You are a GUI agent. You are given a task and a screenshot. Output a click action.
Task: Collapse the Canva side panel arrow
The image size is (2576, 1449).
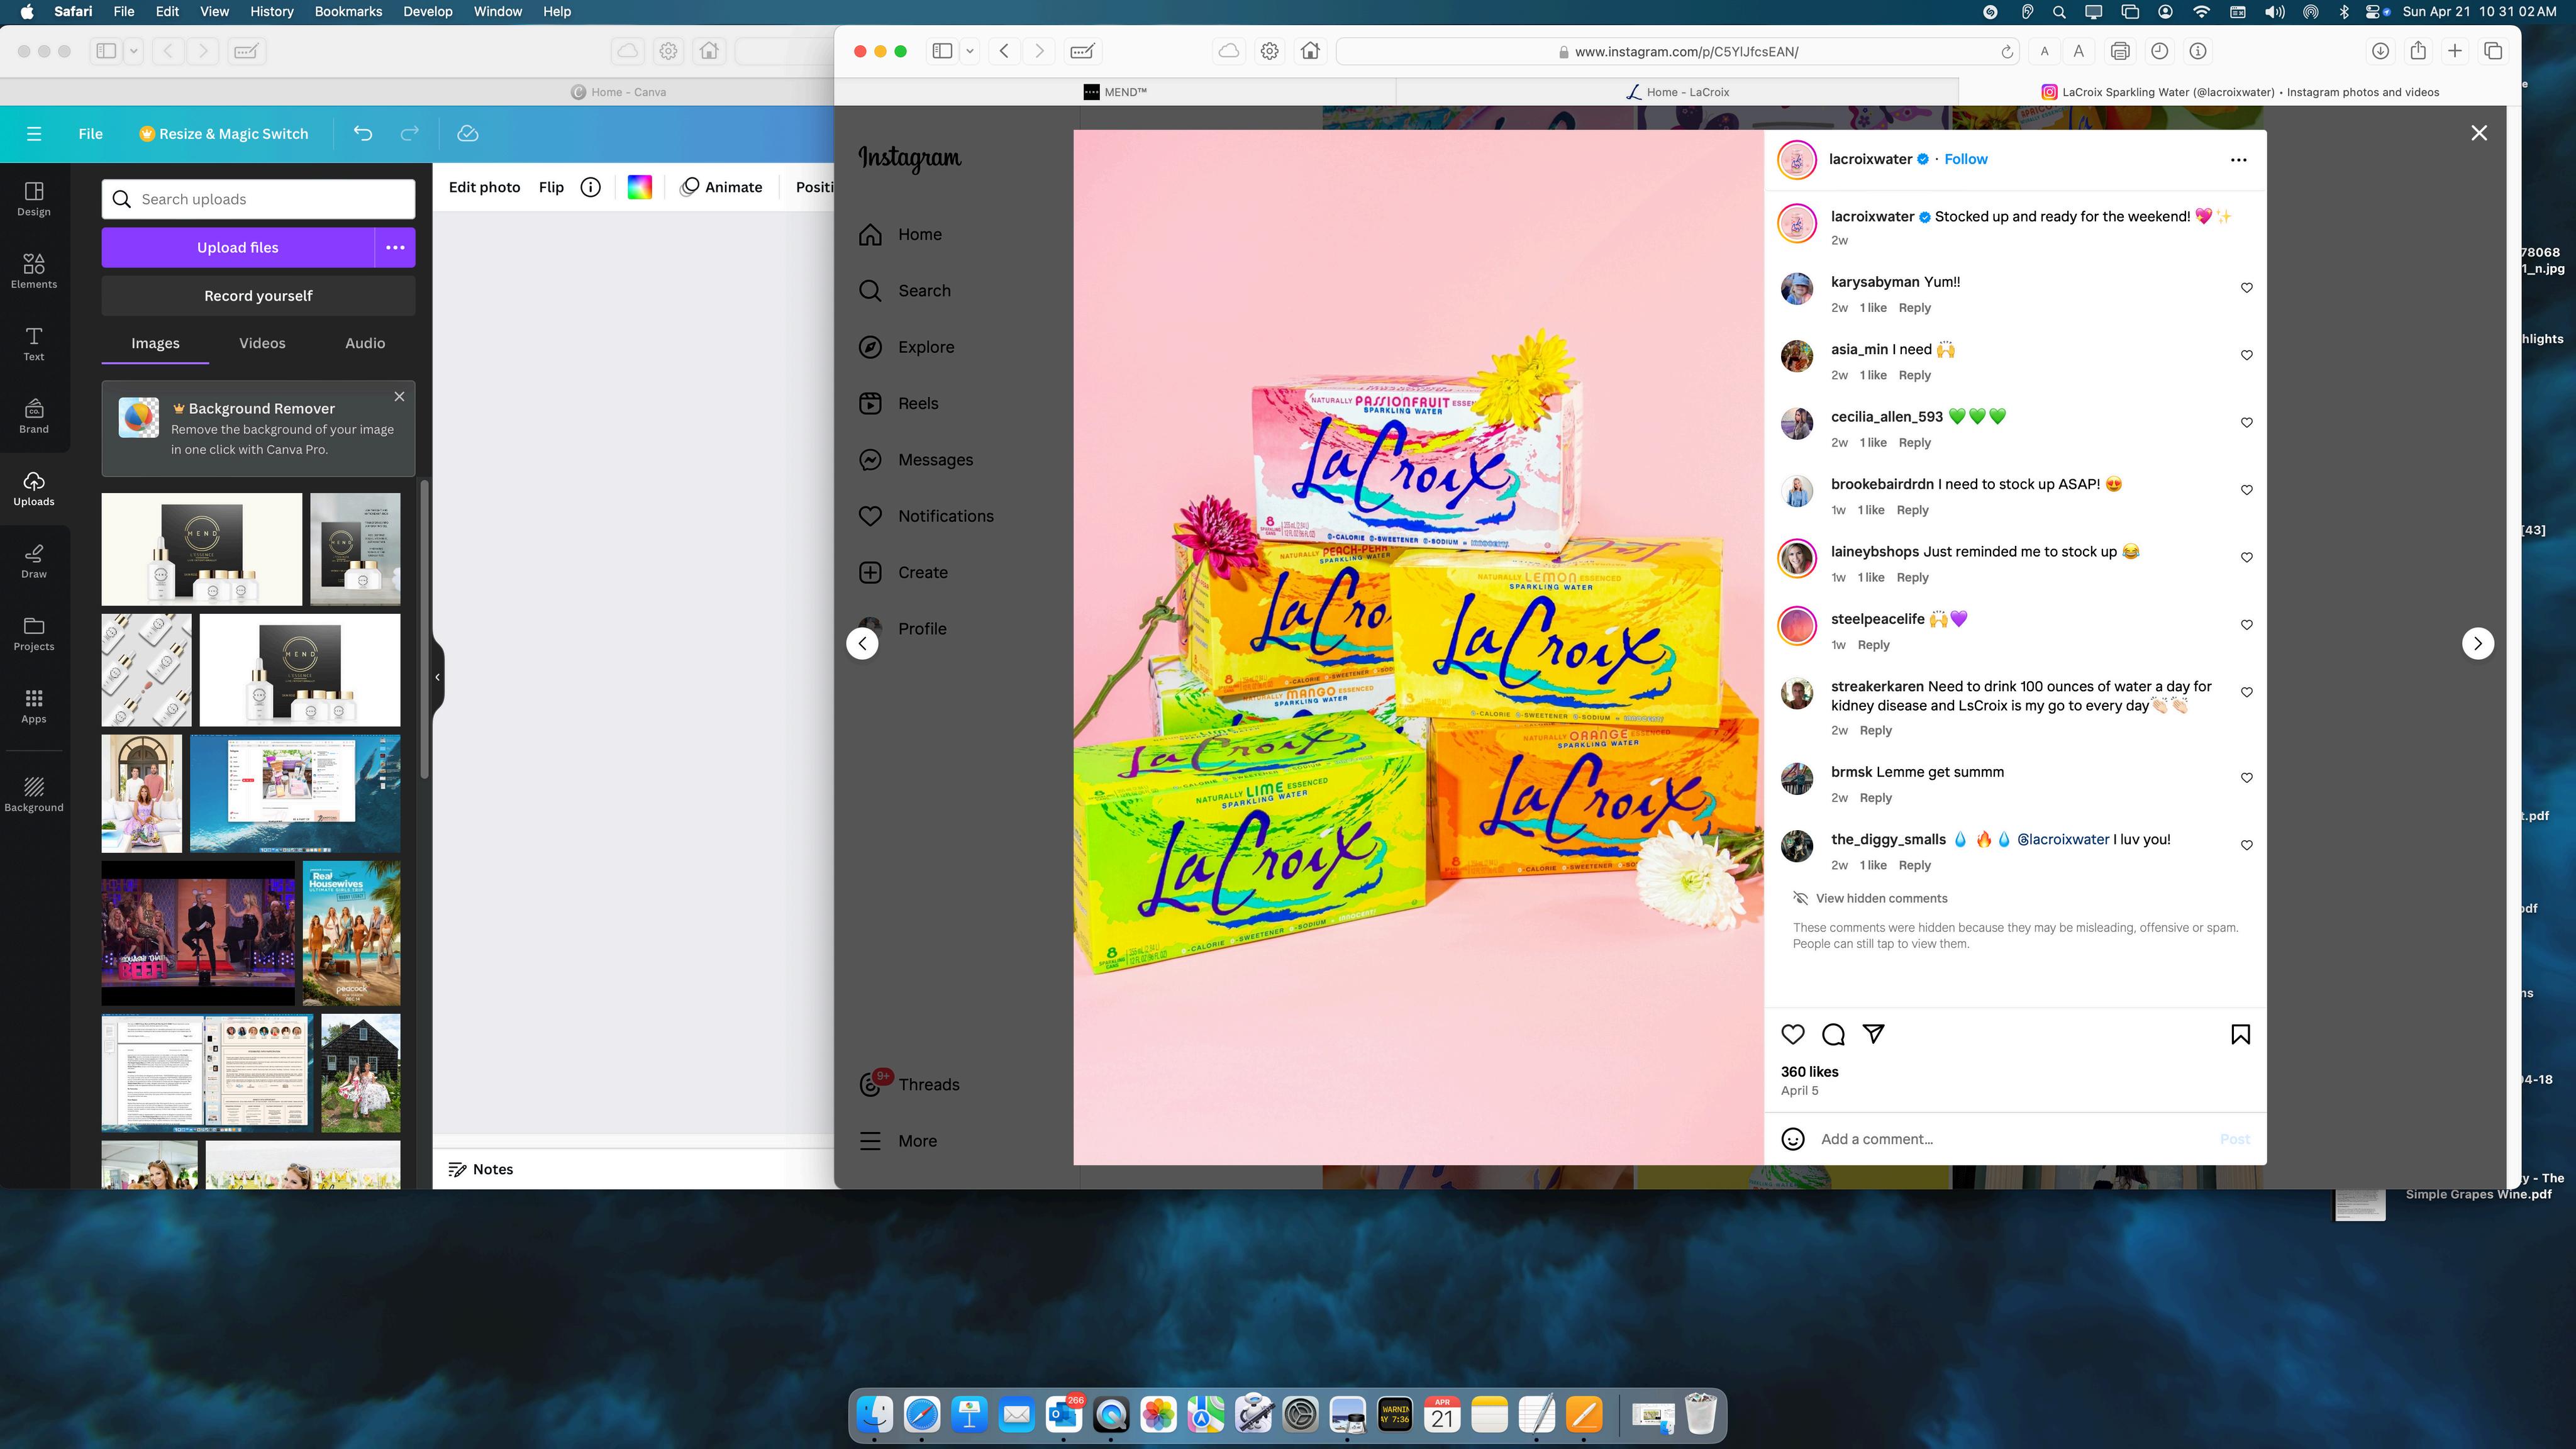(x=437, y=677)
